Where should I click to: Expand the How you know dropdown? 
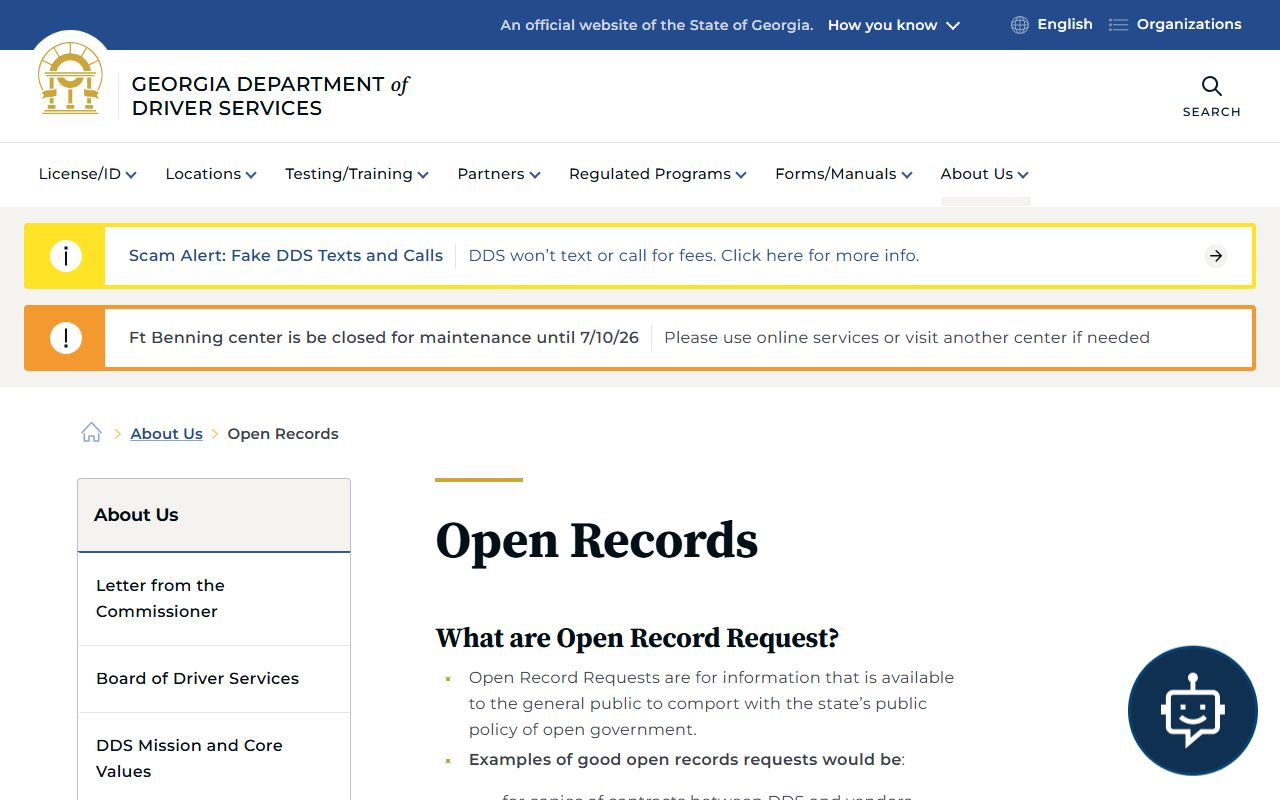coord(894,25)
